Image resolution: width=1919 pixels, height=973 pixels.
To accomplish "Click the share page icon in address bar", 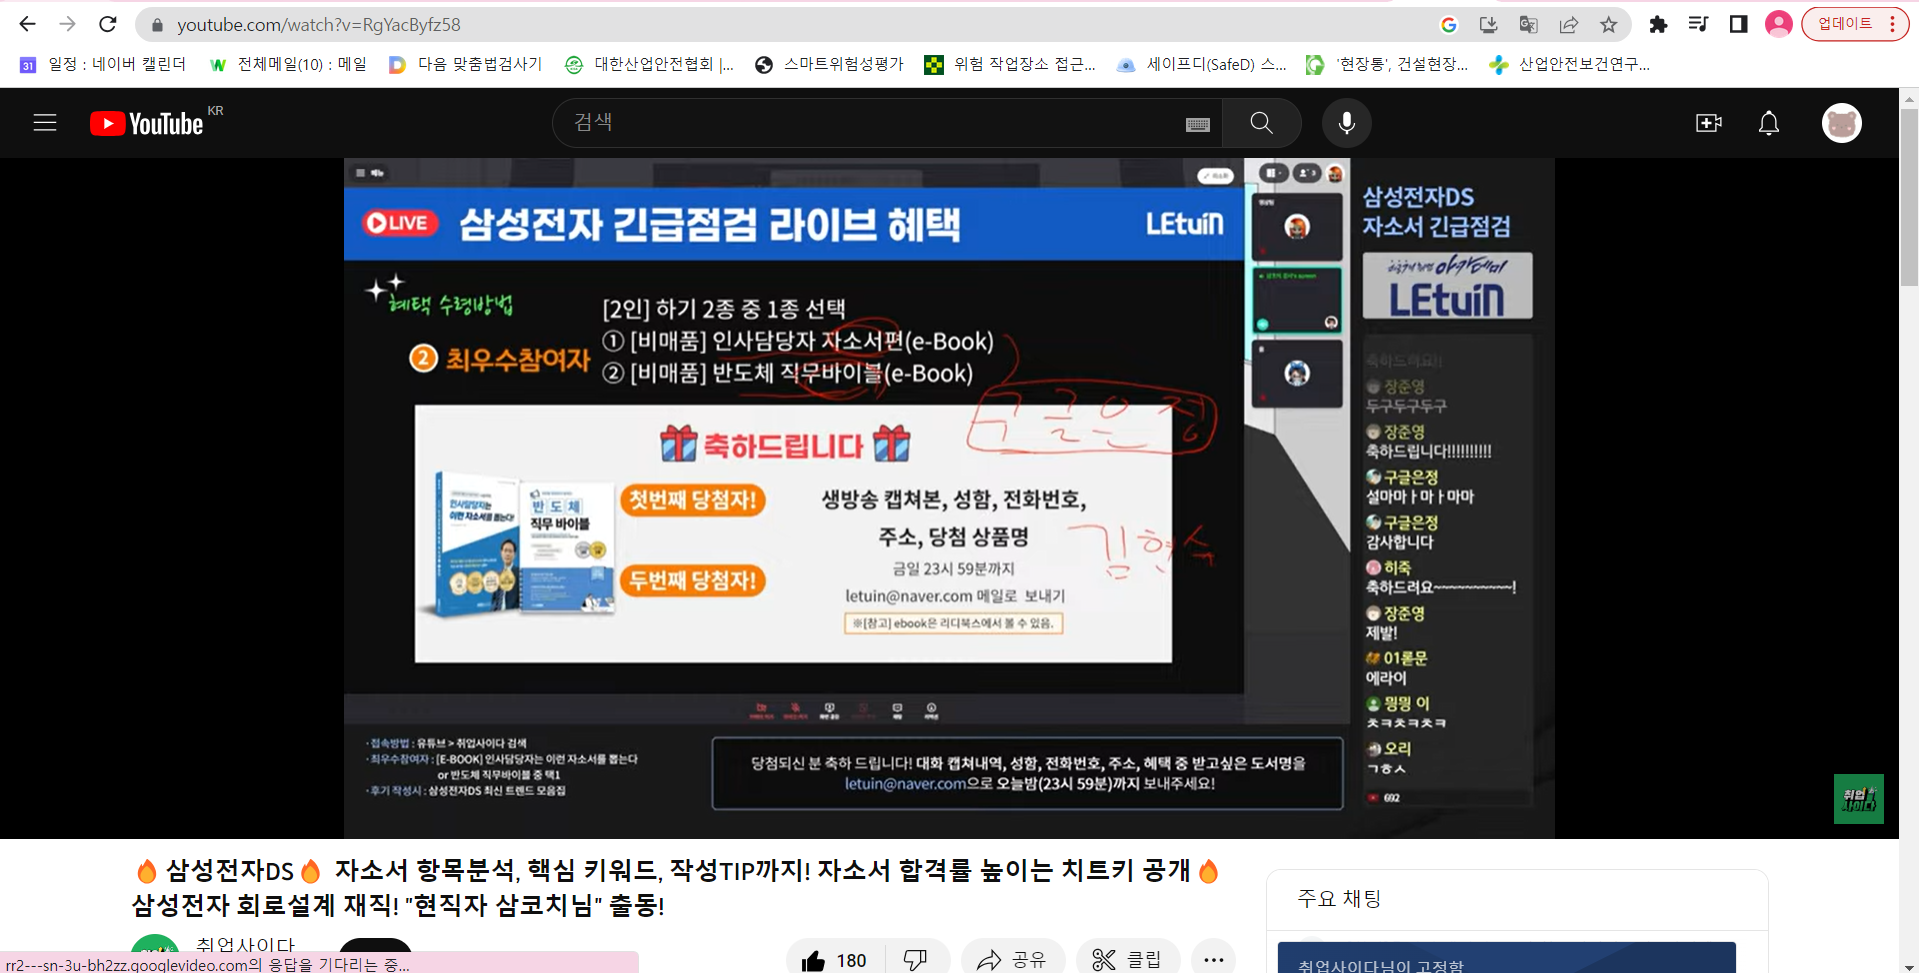I will 1568,25.
